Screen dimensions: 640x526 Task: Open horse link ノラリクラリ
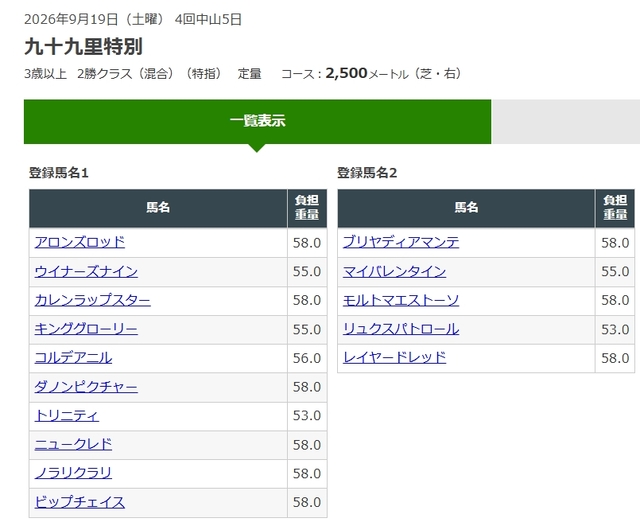73,473
